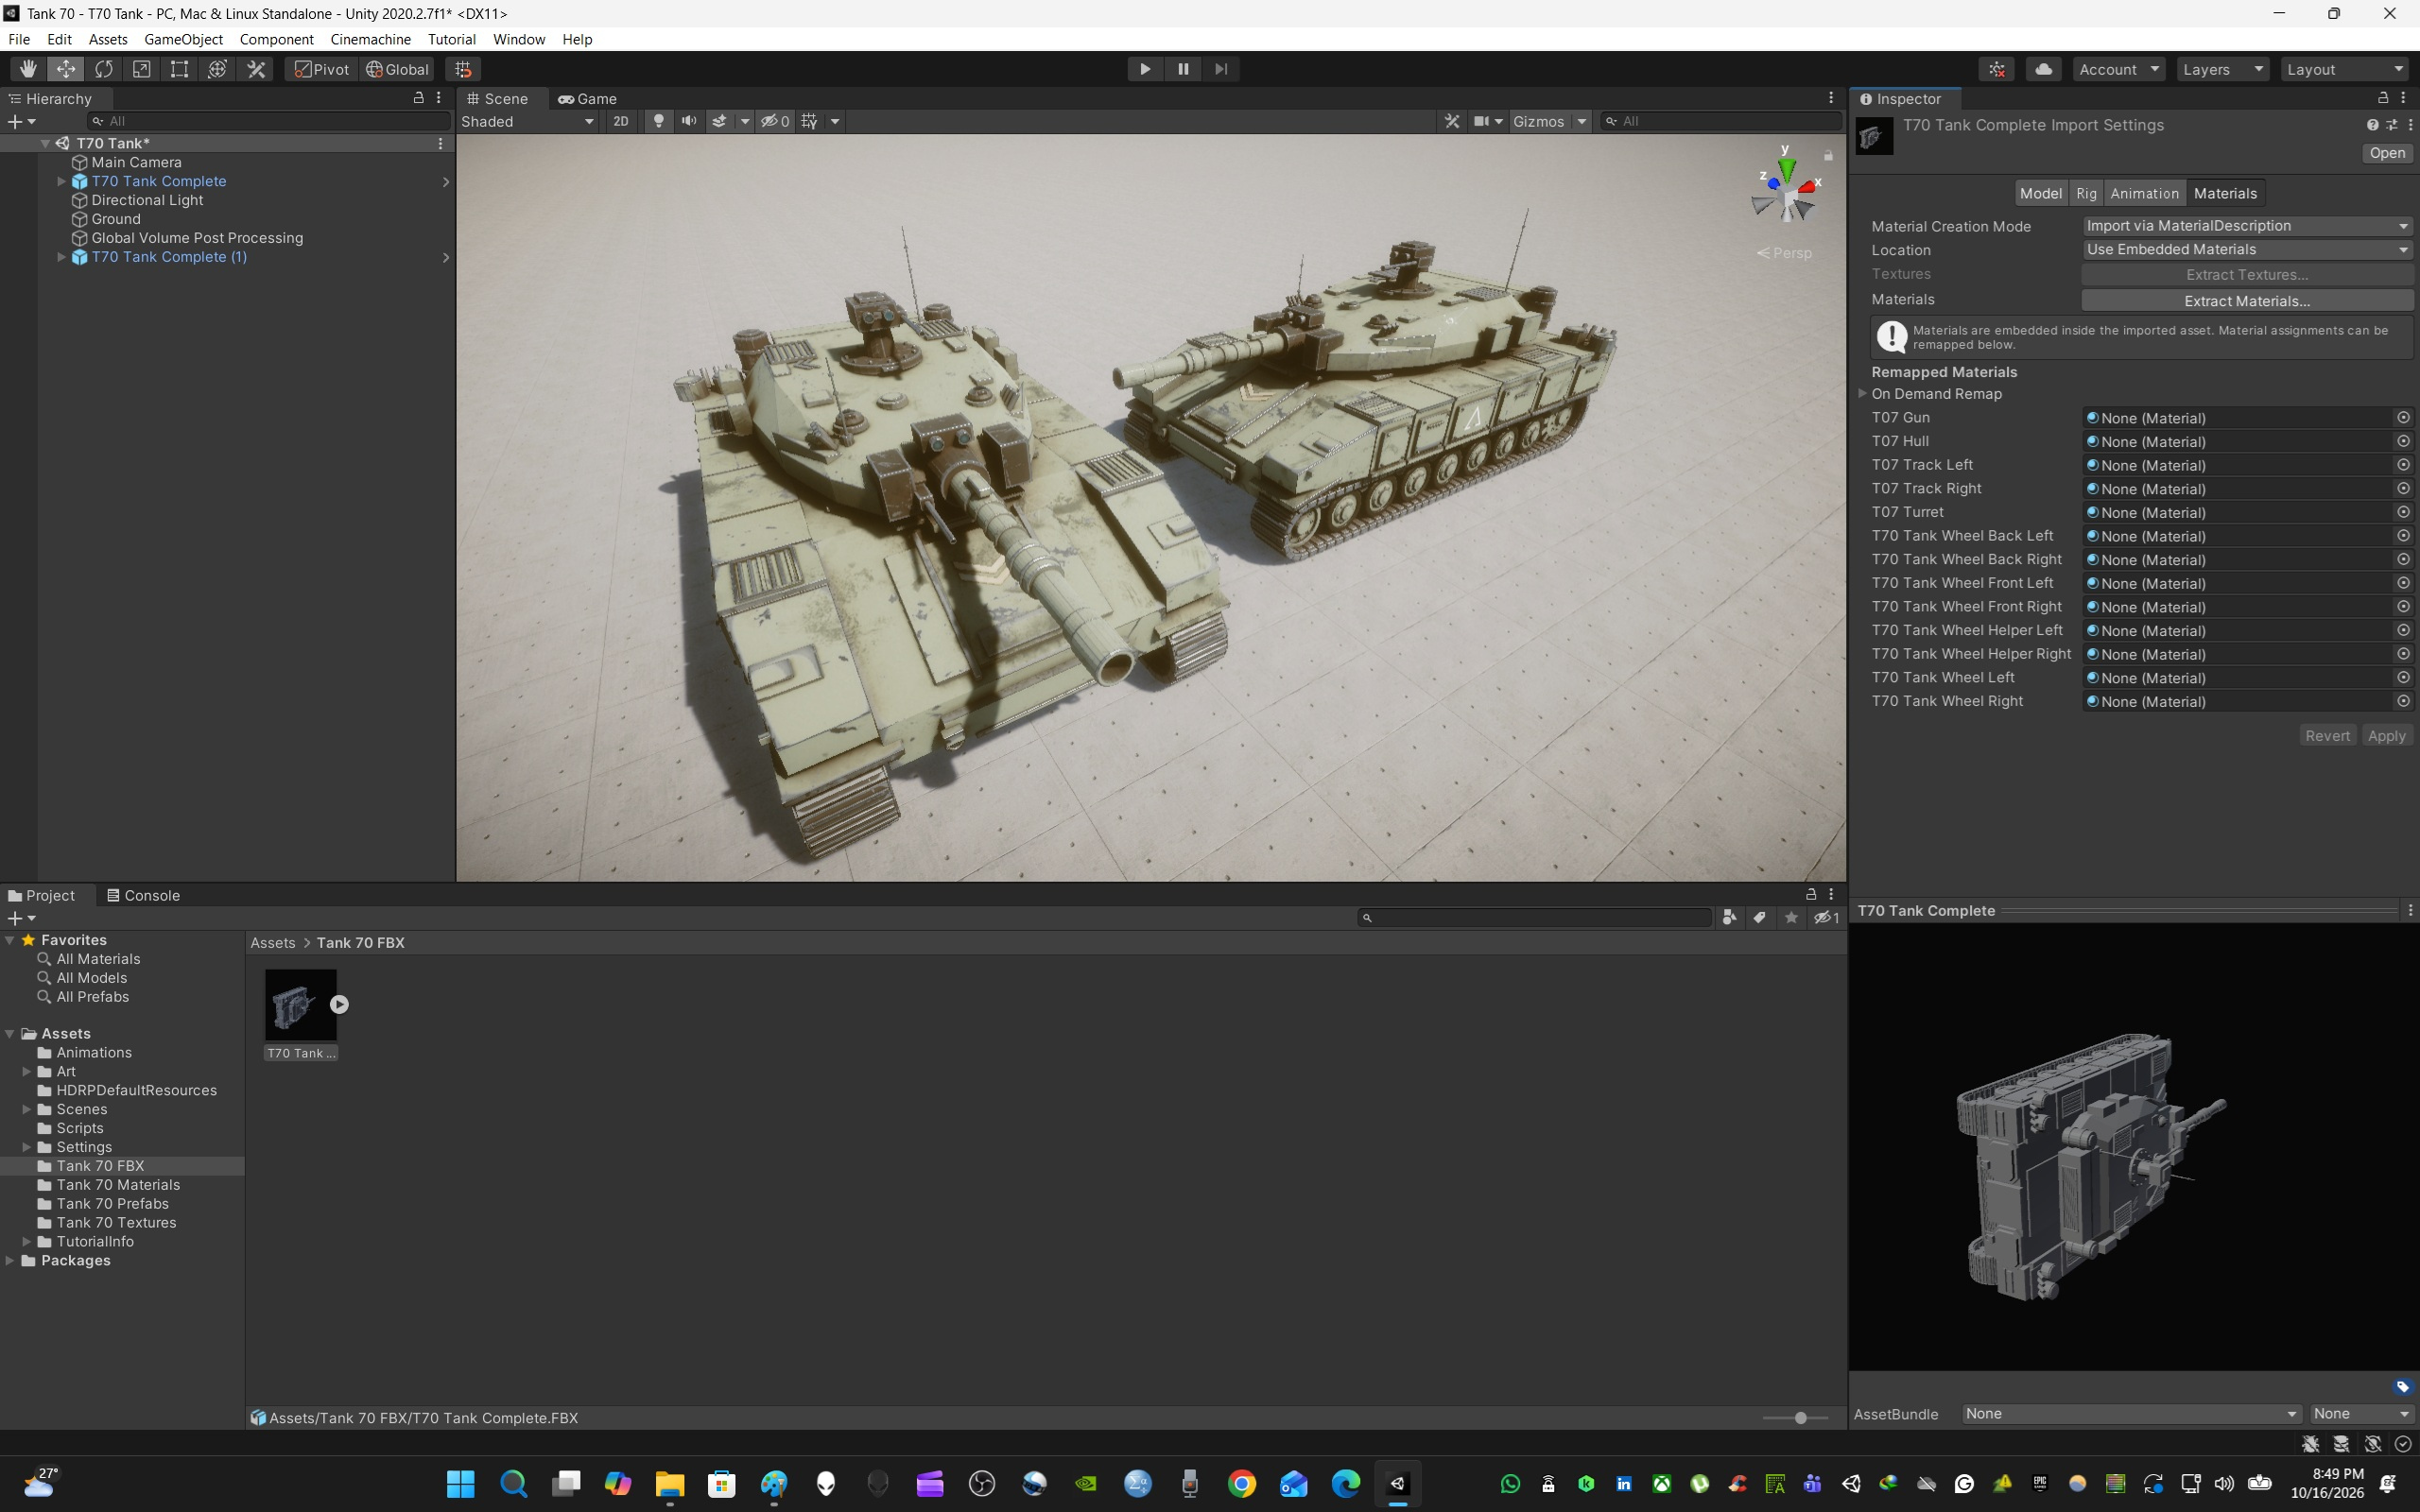Image resolution: width=2420 pixels, height=1512 pixels.
Task: Click the Open button in Inspector
Action: click(x=2386, y=153)
